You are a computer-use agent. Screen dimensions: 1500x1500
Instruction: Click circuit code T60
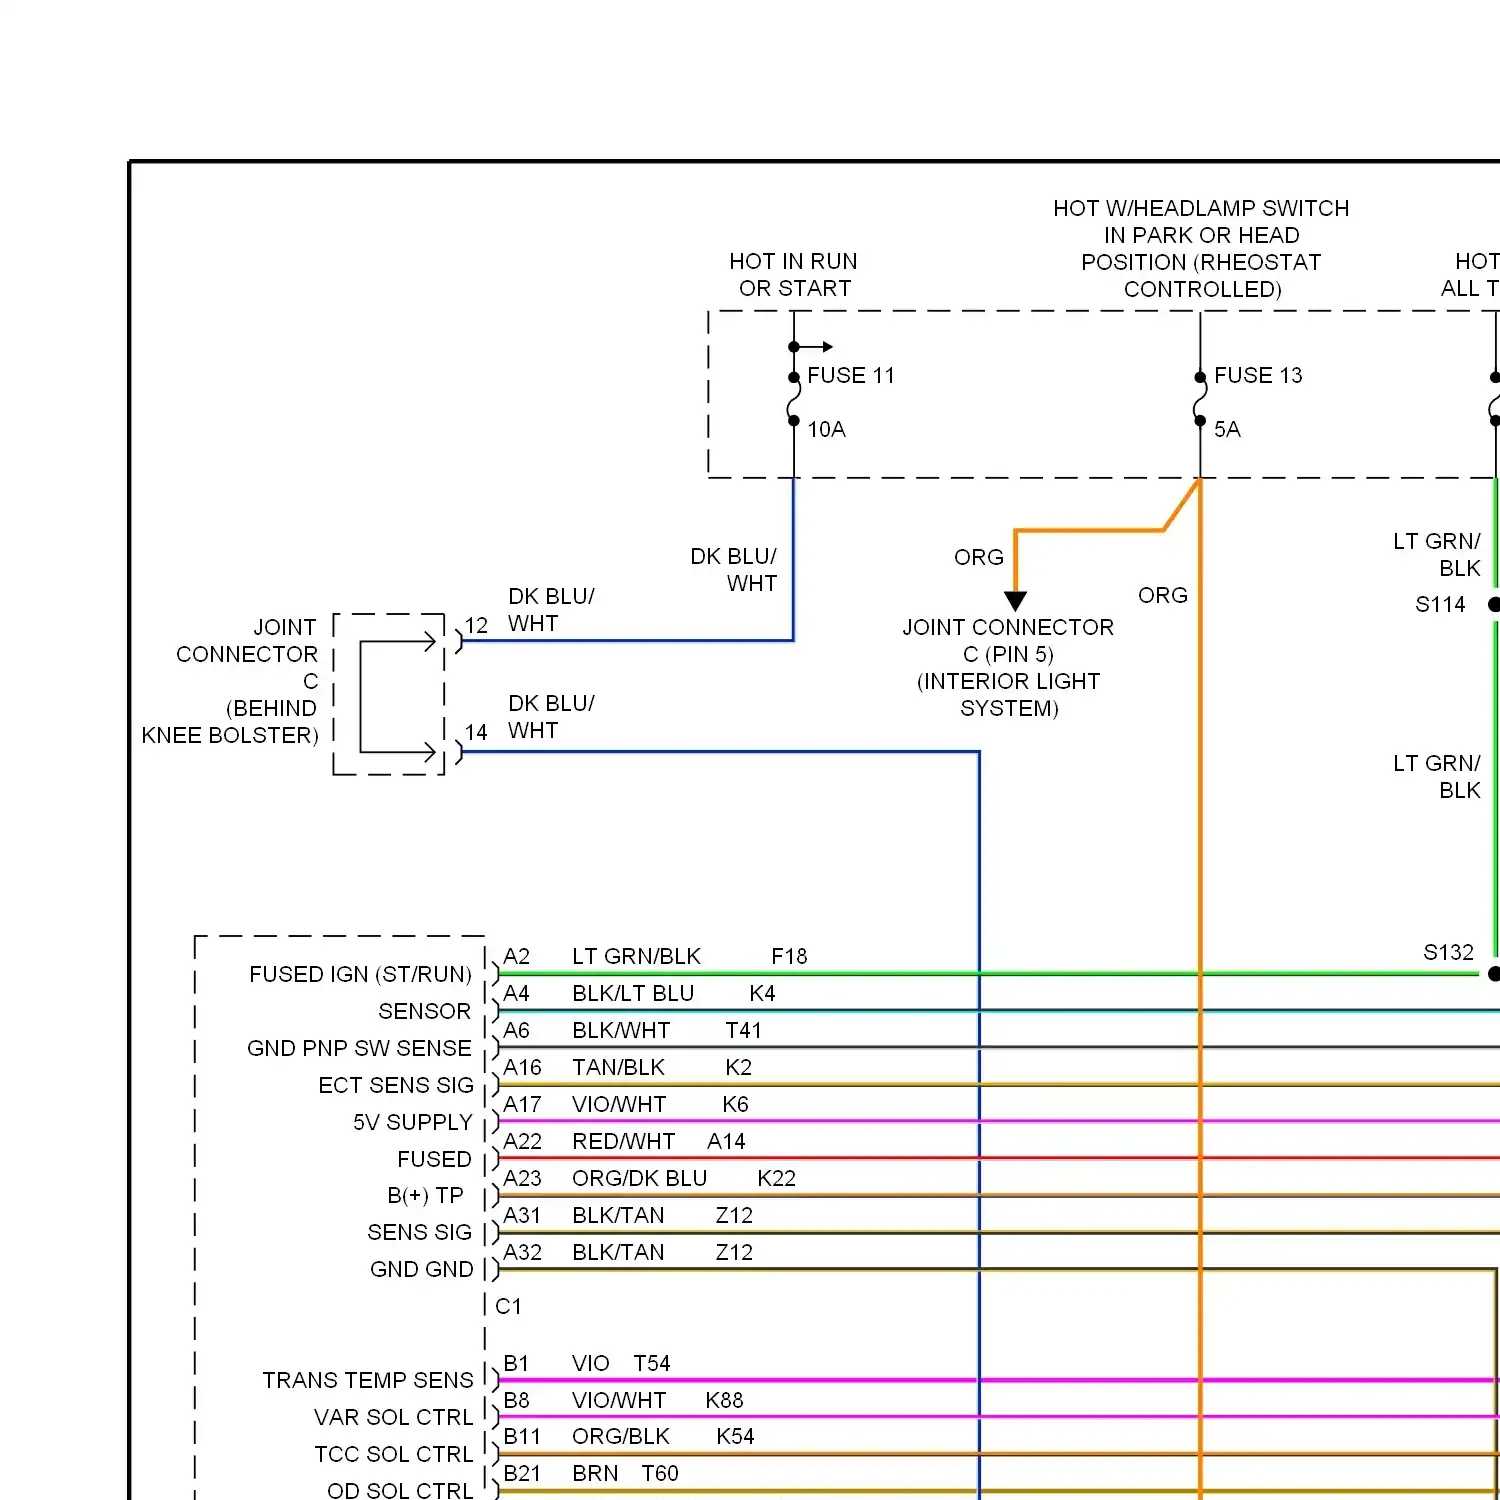click(659, 1473)
